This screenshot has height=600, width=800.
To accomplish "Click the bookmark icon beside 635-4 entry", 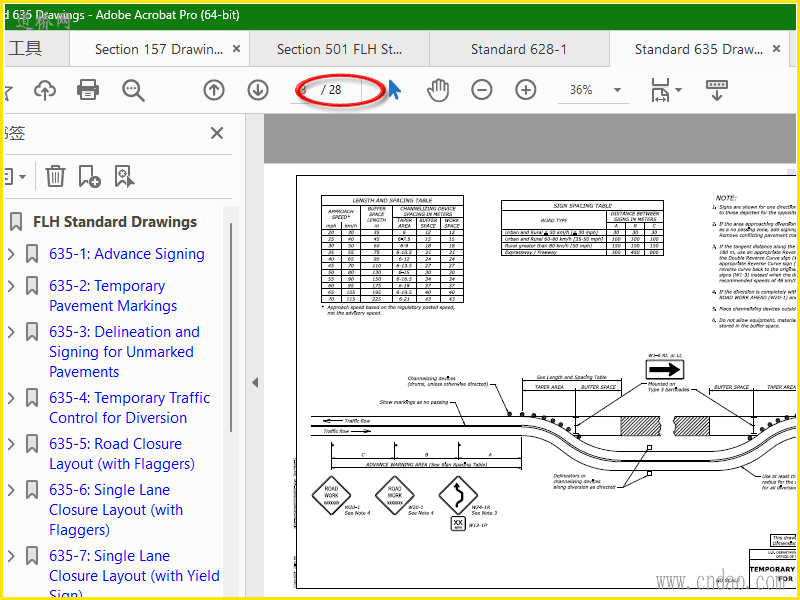I will click(32, 397).
